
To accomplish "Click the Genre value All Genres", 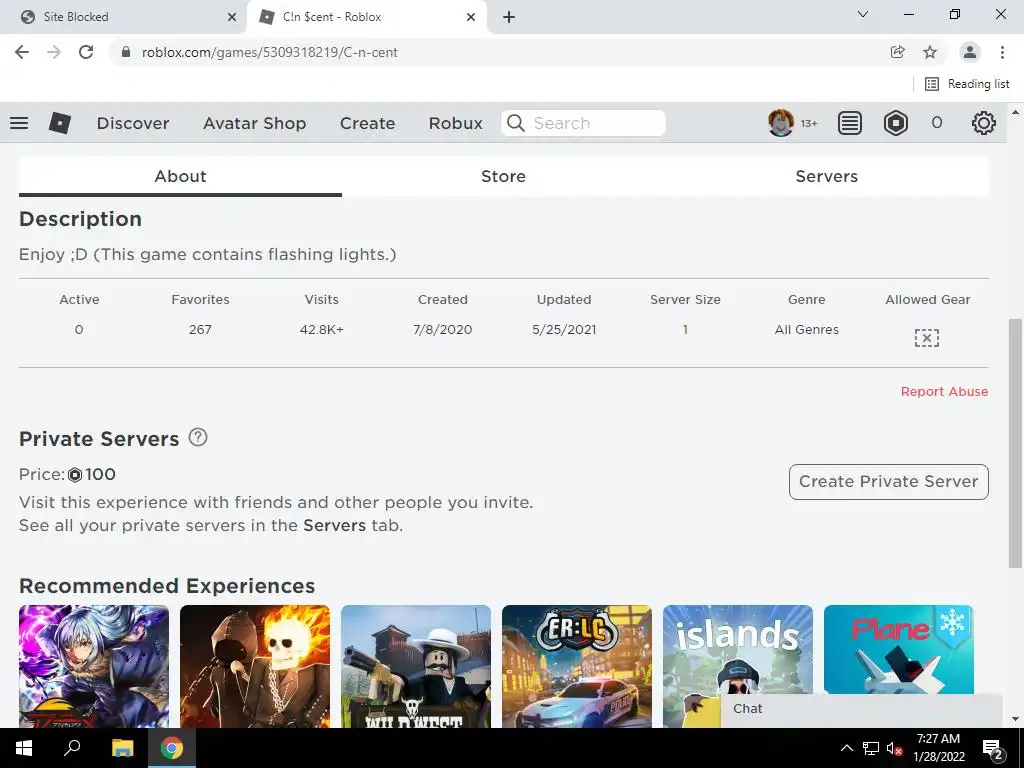I will [x=807, y=330].
